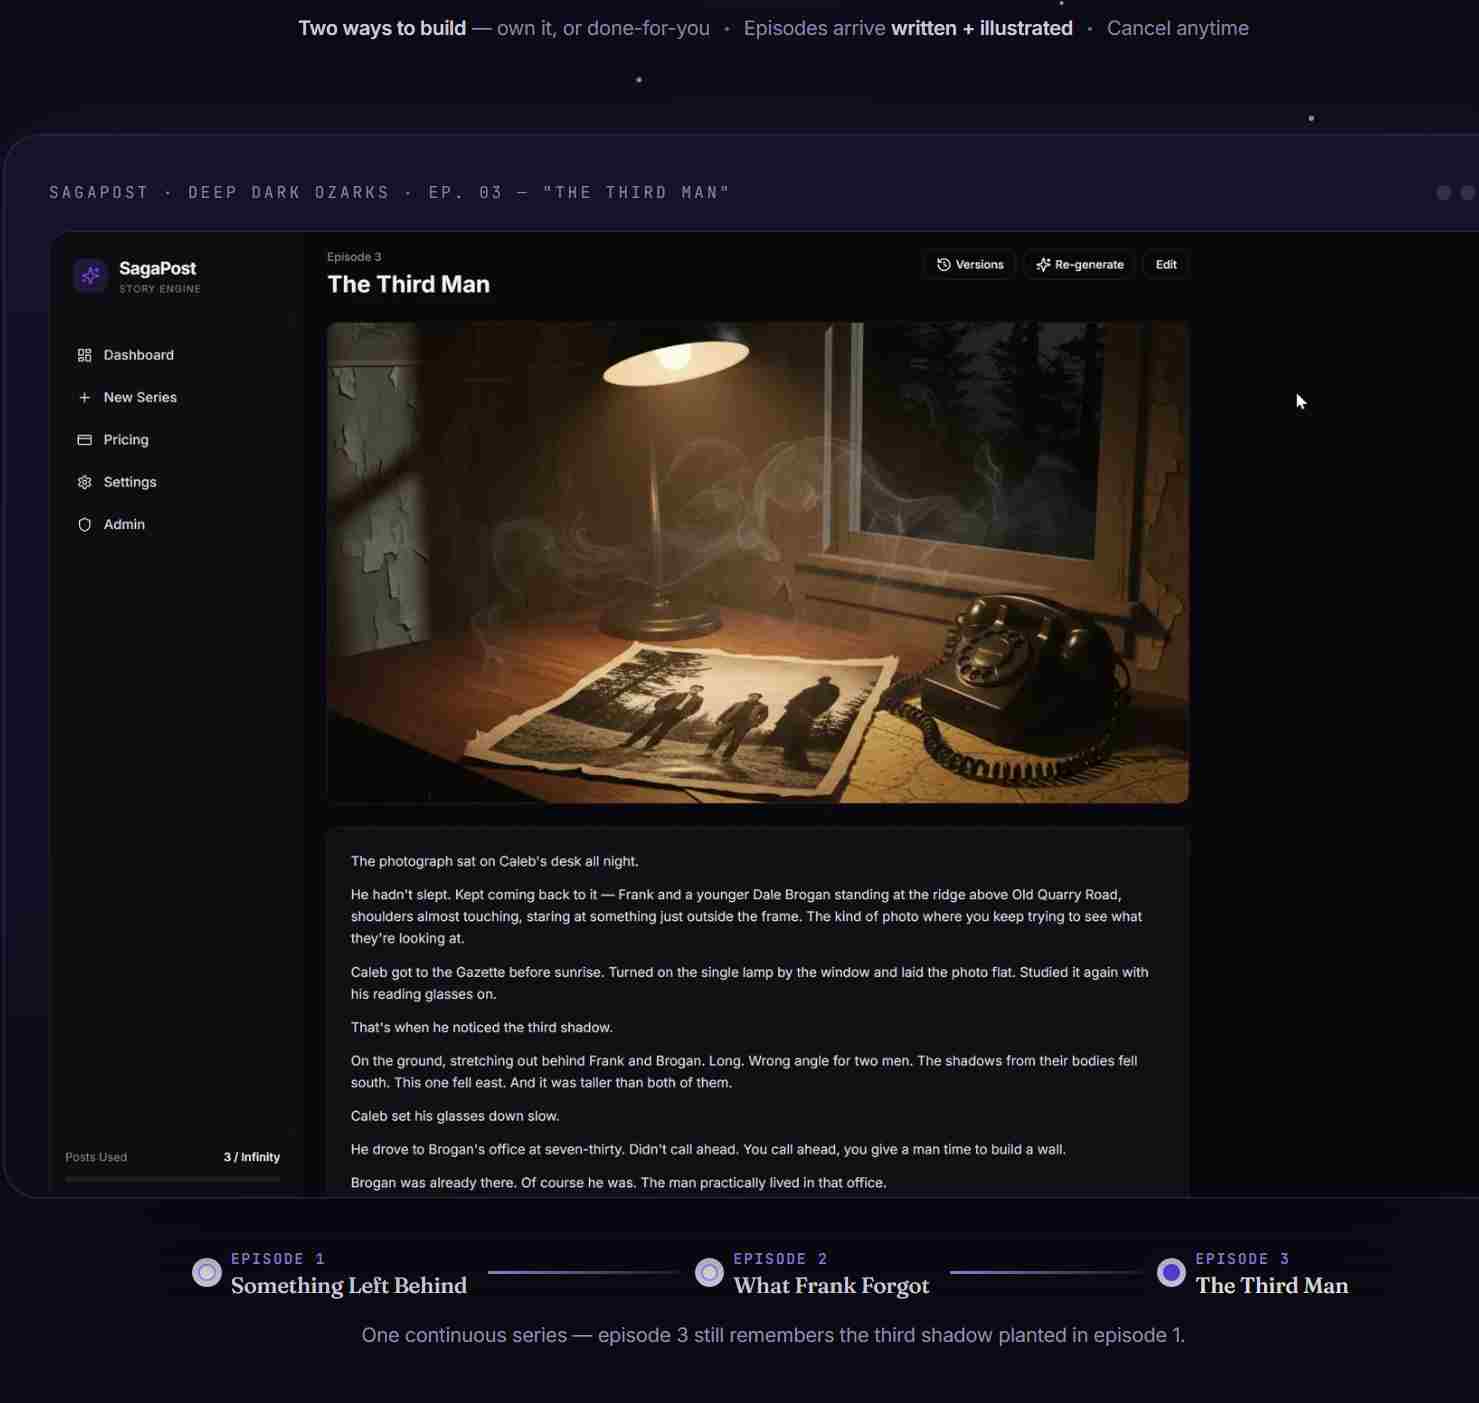The image size is (1479, 1403).
Task: Click the "3 / Infinity" posts count
Action: point(252,1157)
